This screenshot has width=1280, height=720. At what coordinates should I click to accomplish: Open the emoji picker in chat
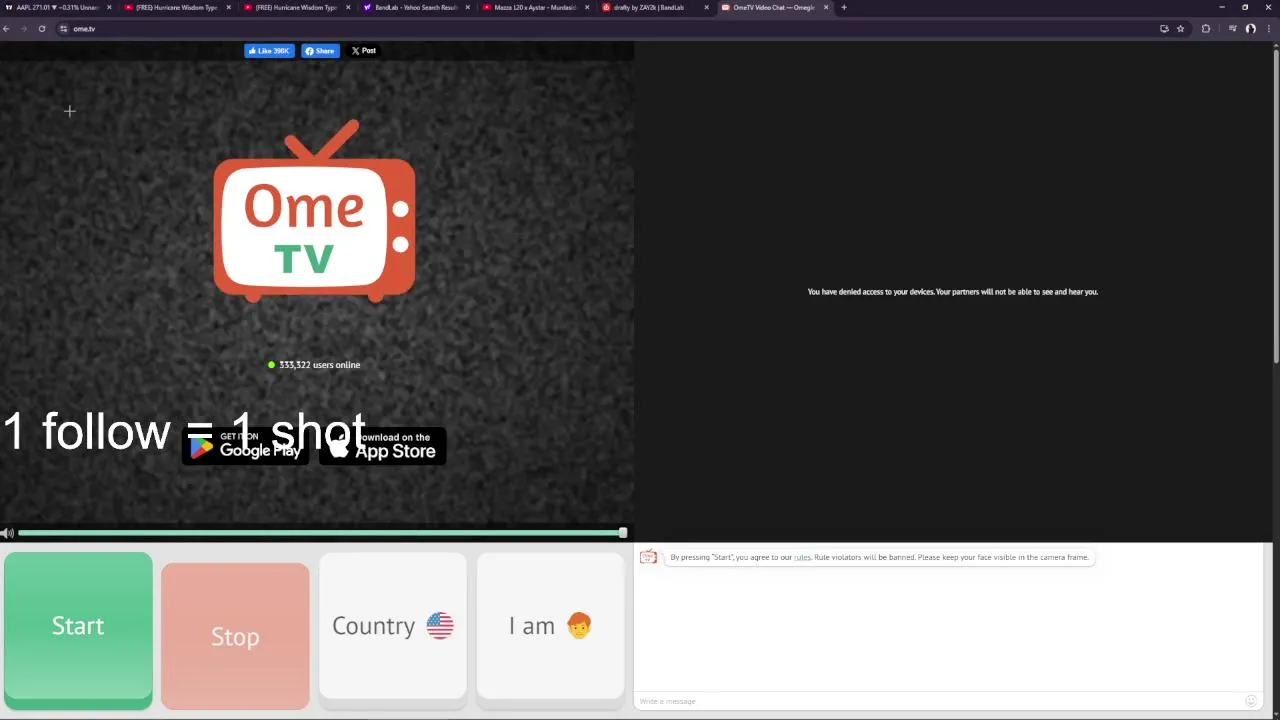point(1251,701)
